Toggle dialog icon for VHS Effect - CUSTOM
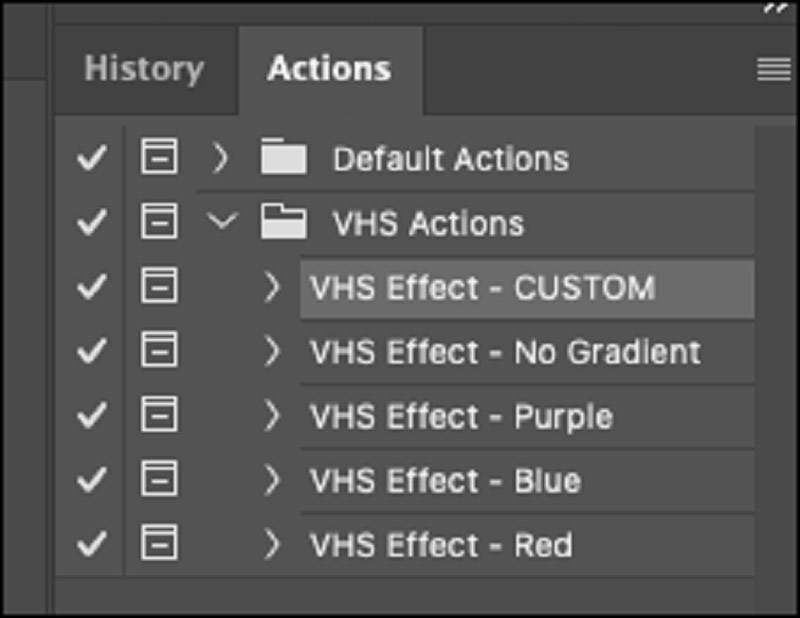Screen dimensions: 800x618 pos(159,287)
